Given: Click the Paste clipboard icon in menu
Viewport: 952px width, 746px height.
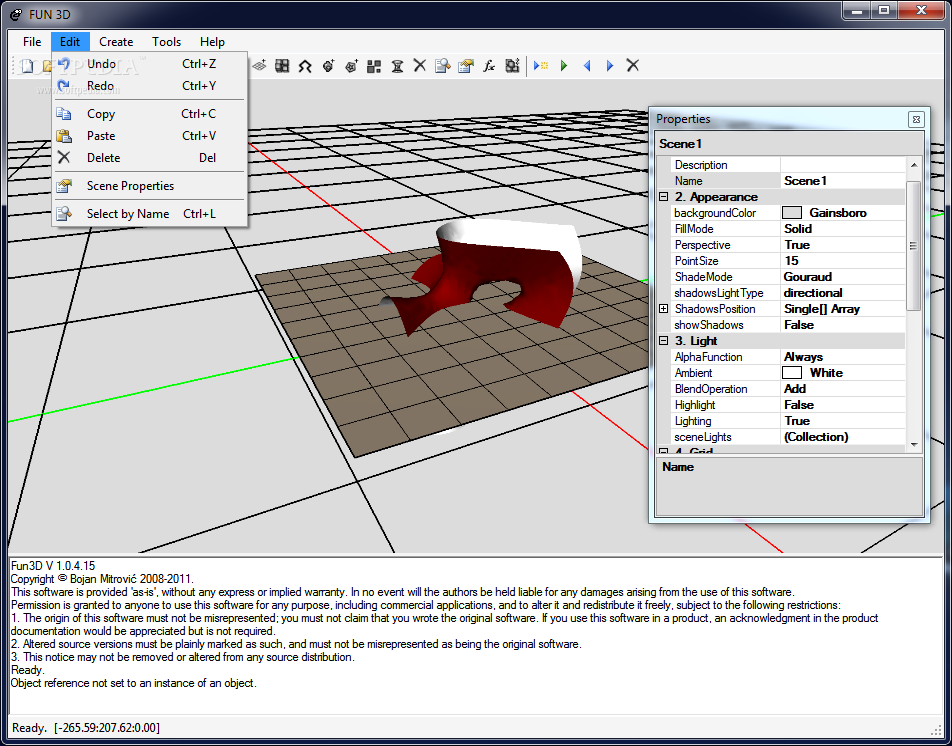Looking at the screenshot, I should pos(64,136).
